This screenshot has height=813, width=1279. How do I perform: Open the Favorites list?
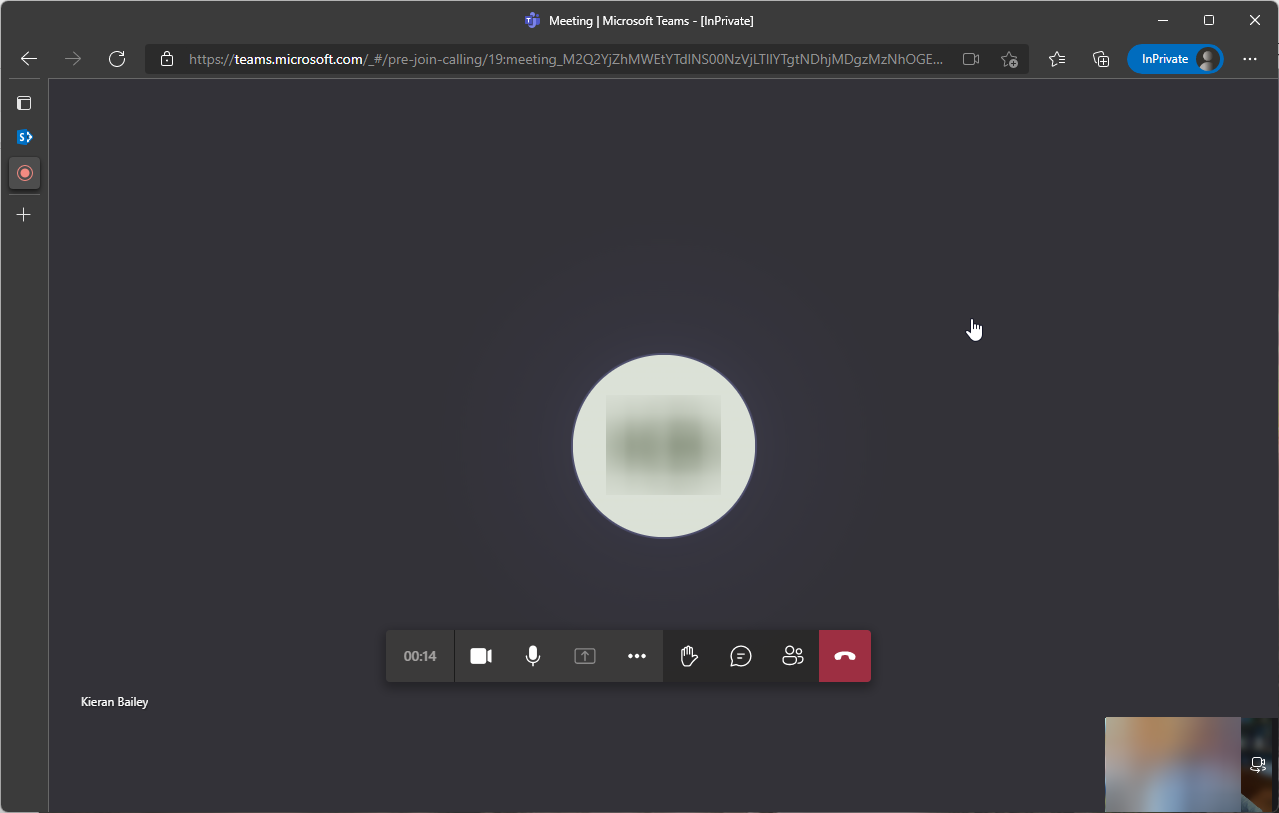point(1057,59)
